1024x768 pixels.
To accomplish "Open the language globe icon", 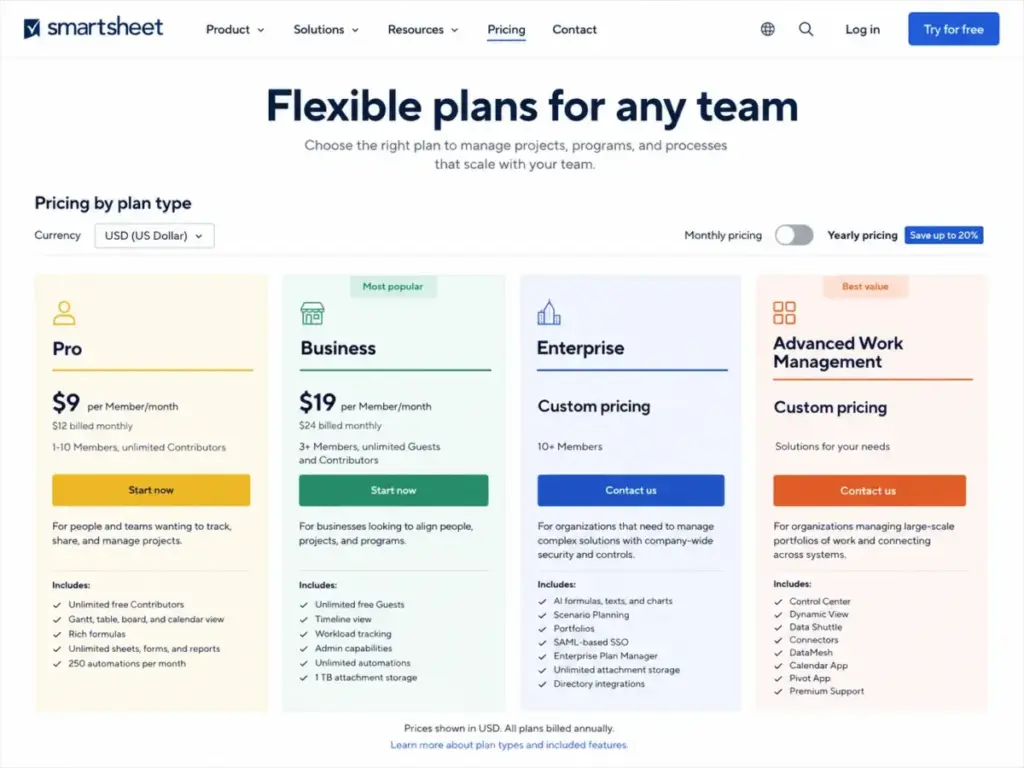I will pos(768,29).
